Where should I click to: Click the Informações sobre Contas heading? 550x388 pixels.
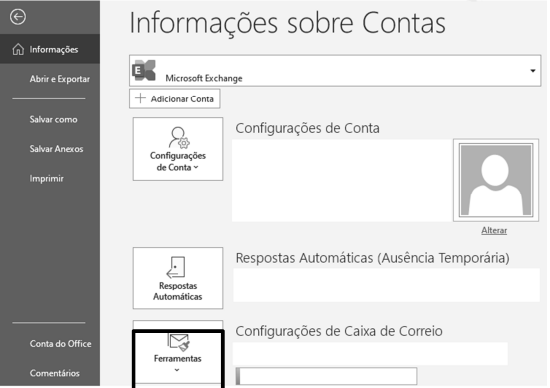(x=287, y=23)
